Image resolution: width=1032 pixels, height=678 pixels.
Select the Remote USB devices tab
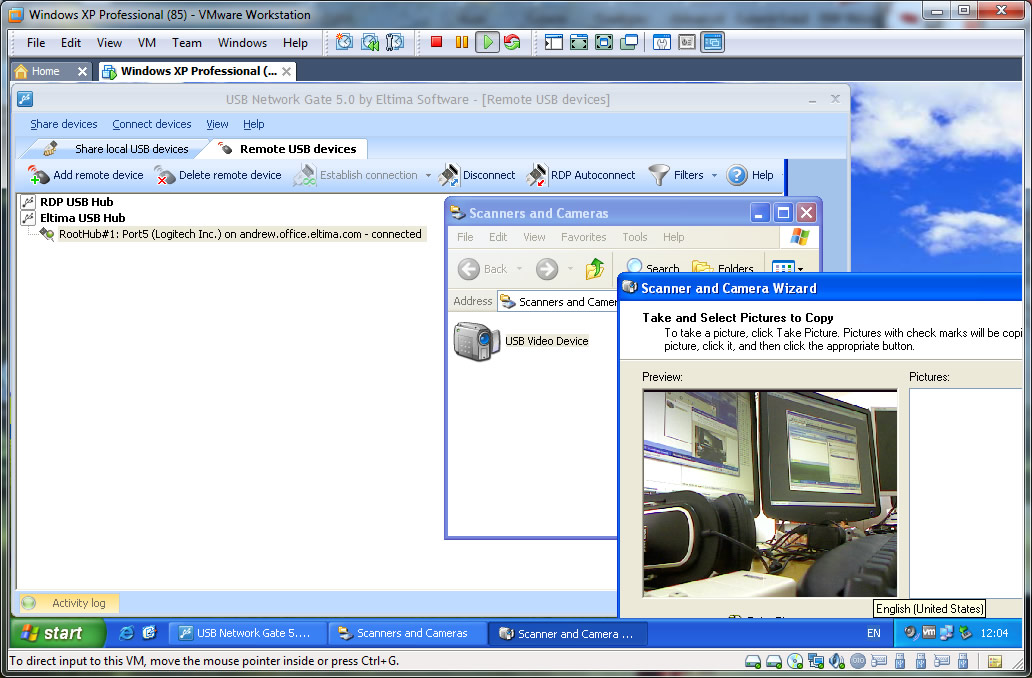coord(288,149)
